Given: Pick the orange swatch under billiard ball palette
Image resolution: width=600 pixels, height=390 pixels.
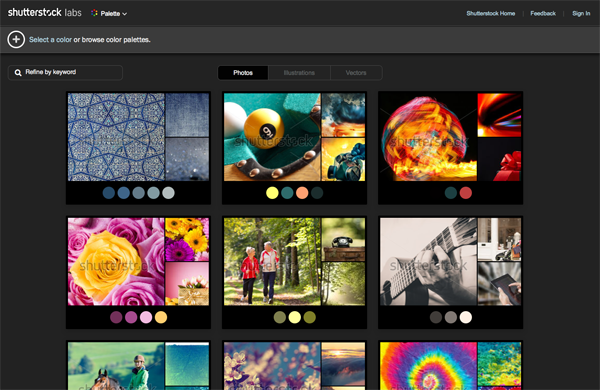Looking at the screenshot, I should 302,193.
